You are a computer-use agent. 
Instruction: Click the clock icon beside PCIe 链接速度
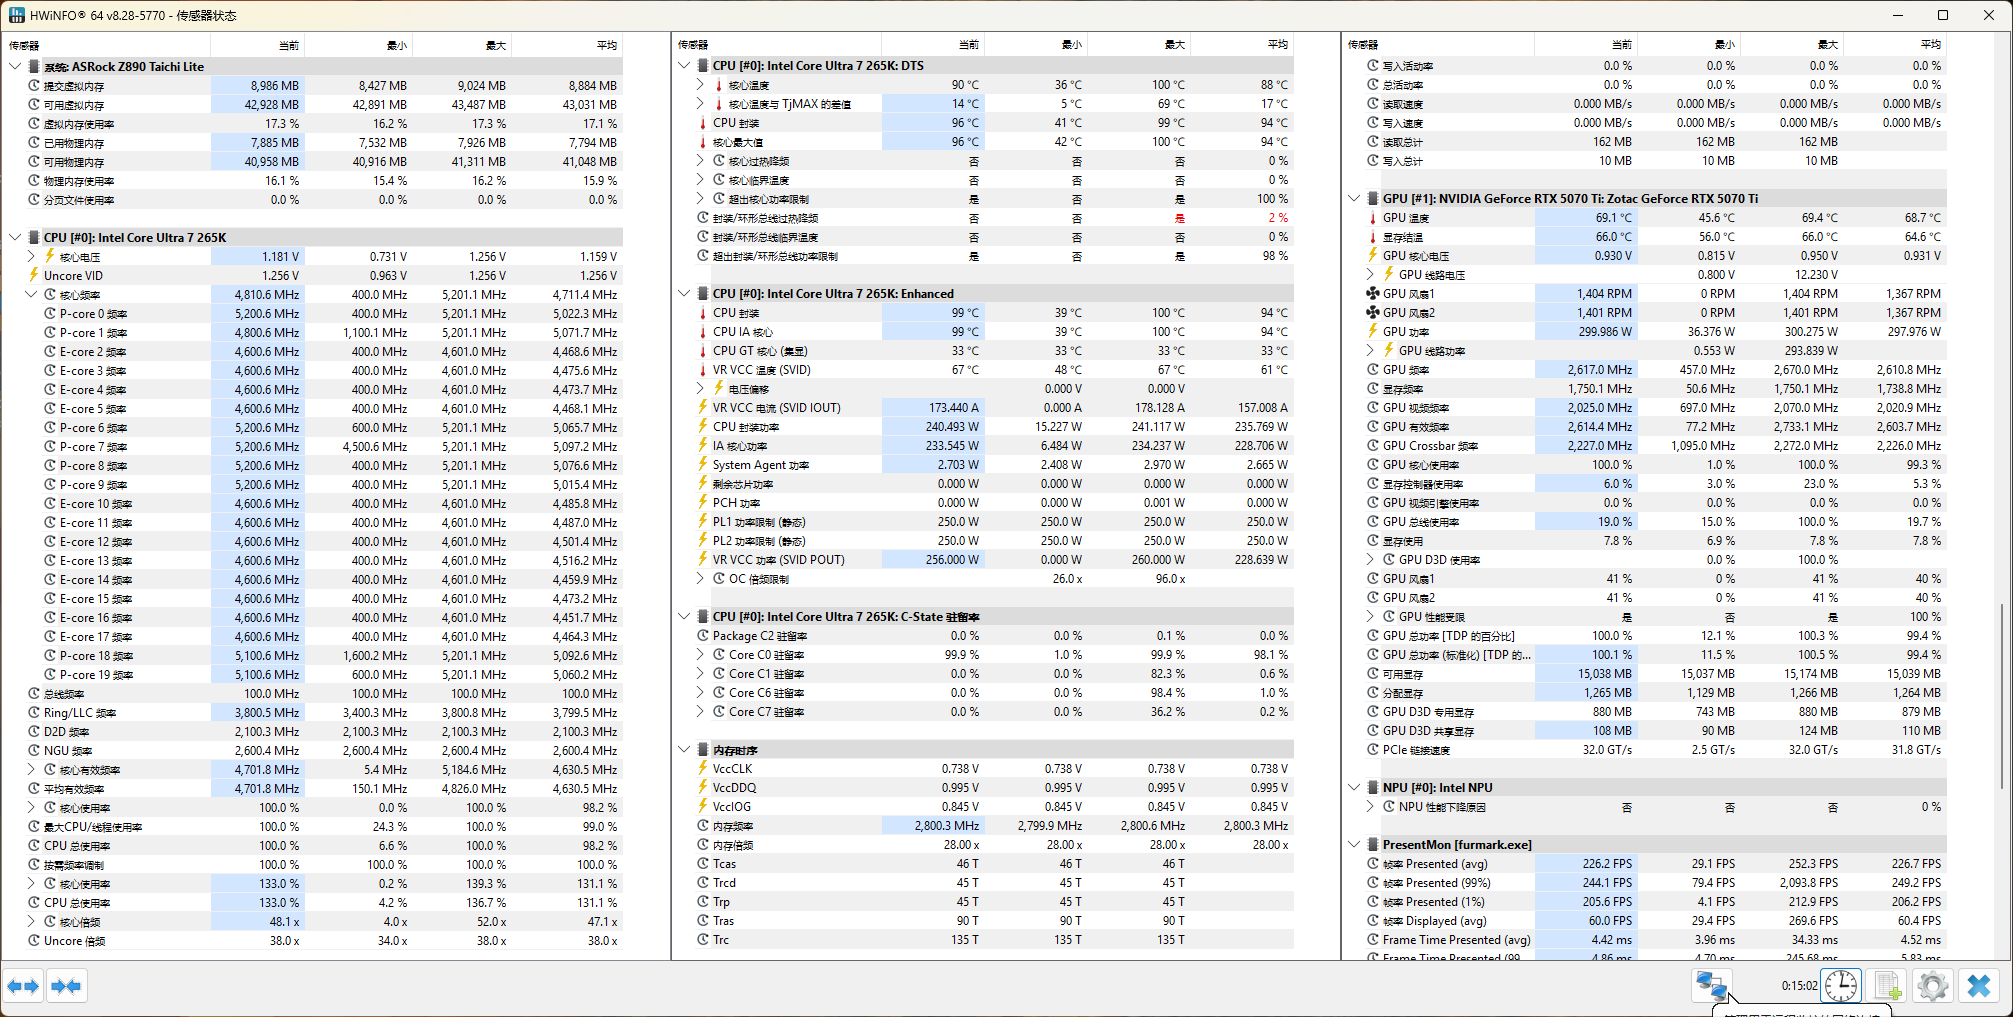coord(1373,750)
